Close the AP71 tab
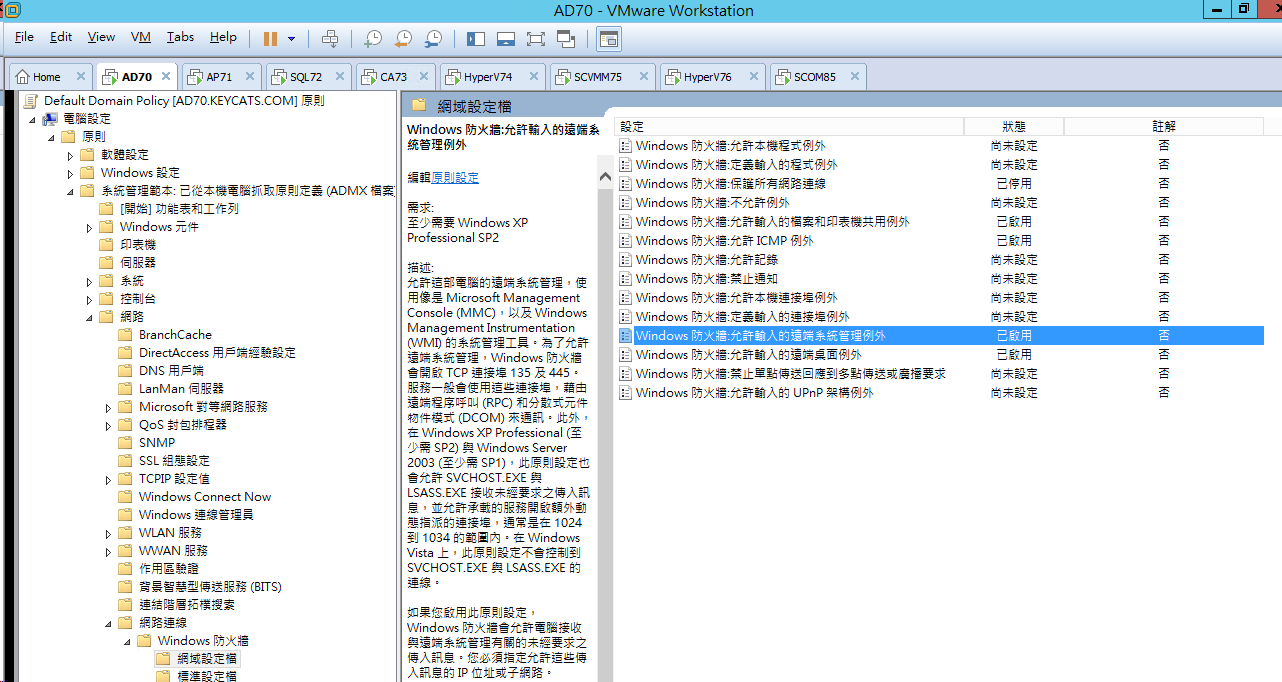This screenshot has height=682, width=1282. [251, 77]
